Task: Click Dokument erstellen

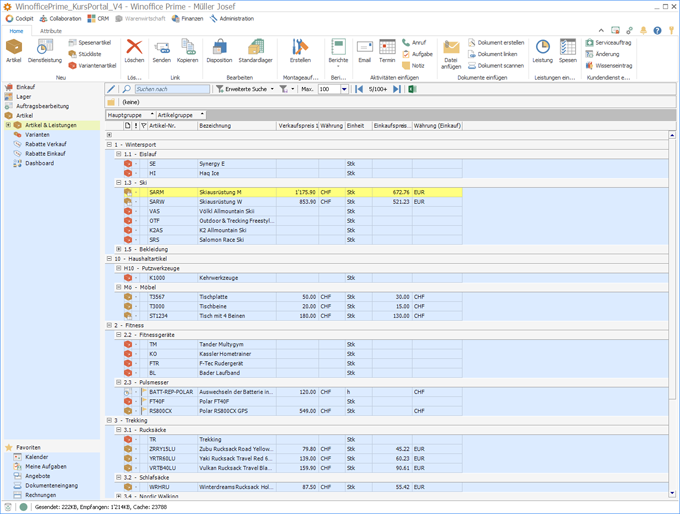Action: tap(496, 43)
